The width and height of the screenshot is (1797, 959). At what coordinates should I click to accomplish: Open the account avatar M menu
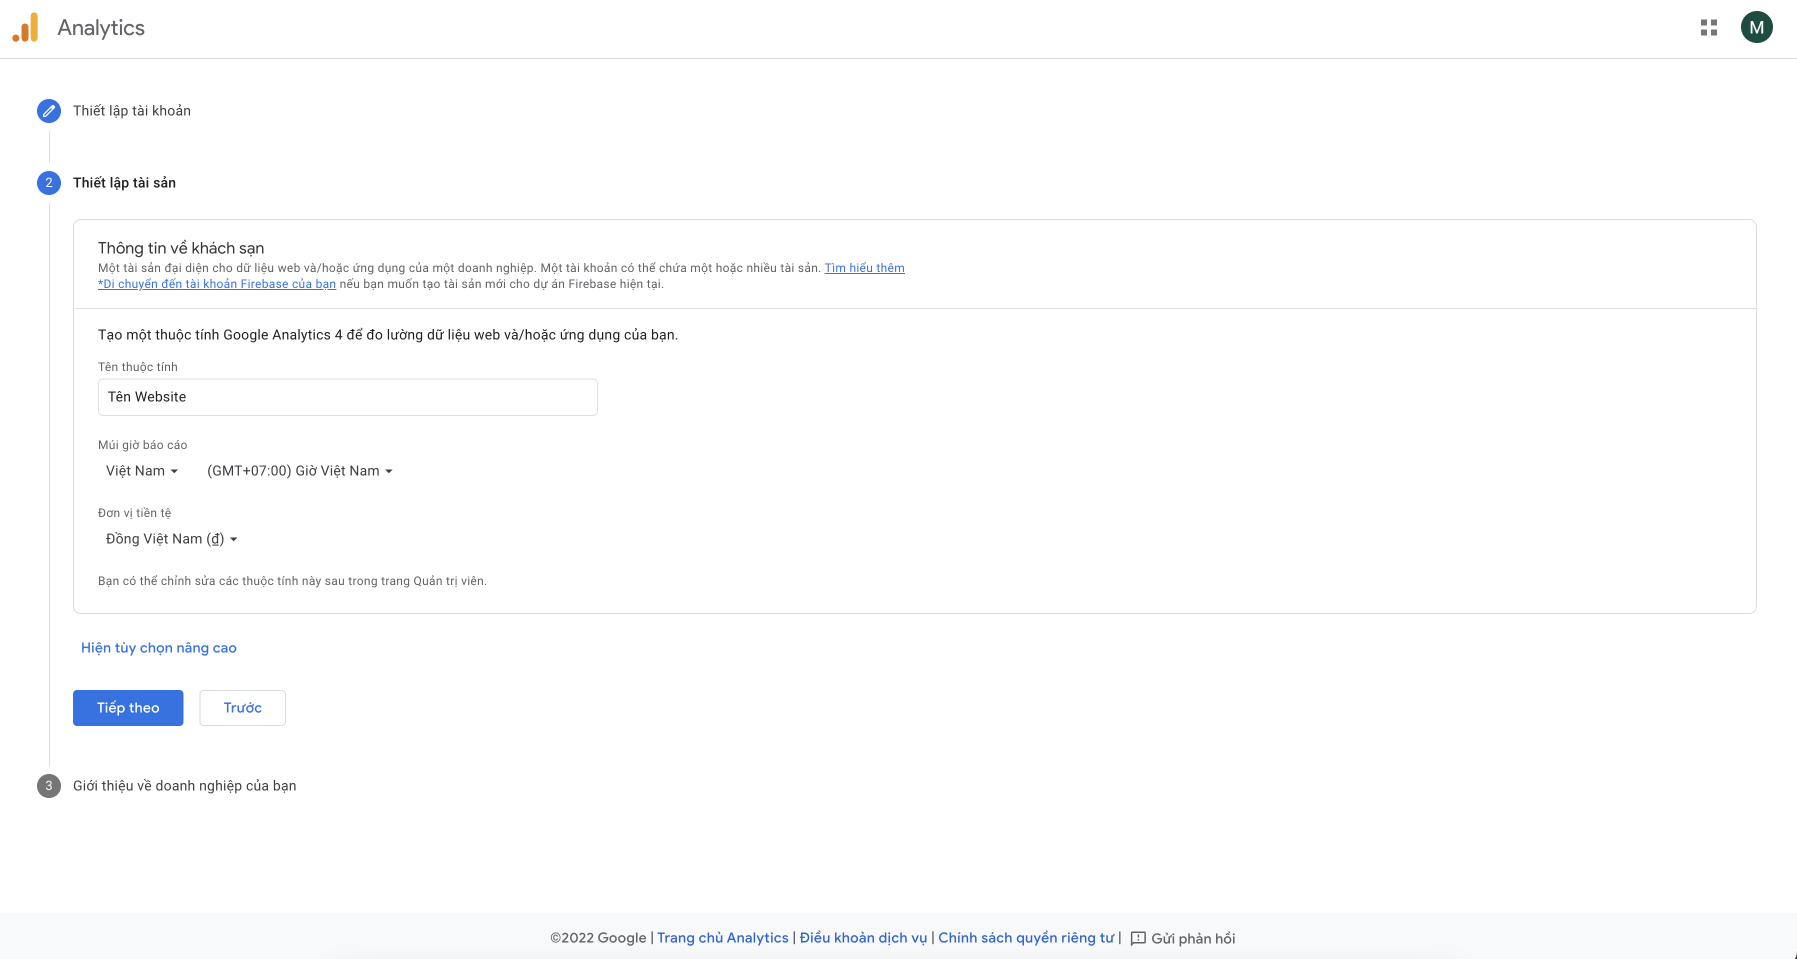(x=1756, y=28)
